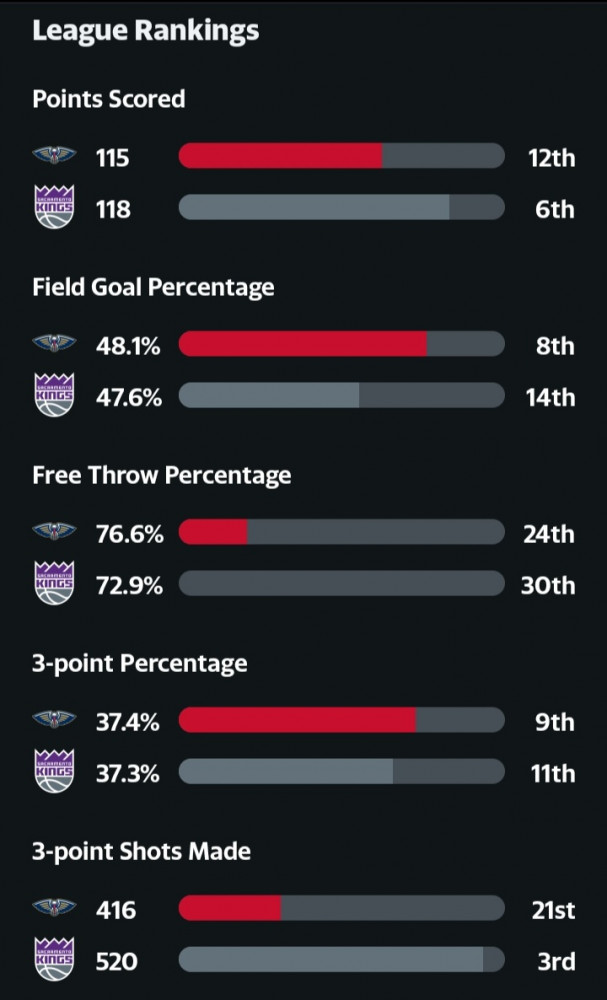Viewport: 607px width, 1000px height.
Task: Select the League Rankings heading
Action: pos(145,32)
